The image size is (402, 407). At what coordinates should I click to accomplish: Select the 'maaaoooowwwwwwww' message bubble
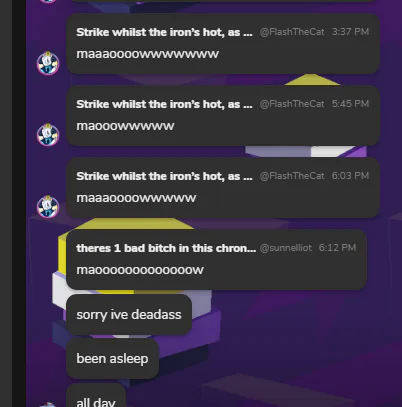(223, 44)
